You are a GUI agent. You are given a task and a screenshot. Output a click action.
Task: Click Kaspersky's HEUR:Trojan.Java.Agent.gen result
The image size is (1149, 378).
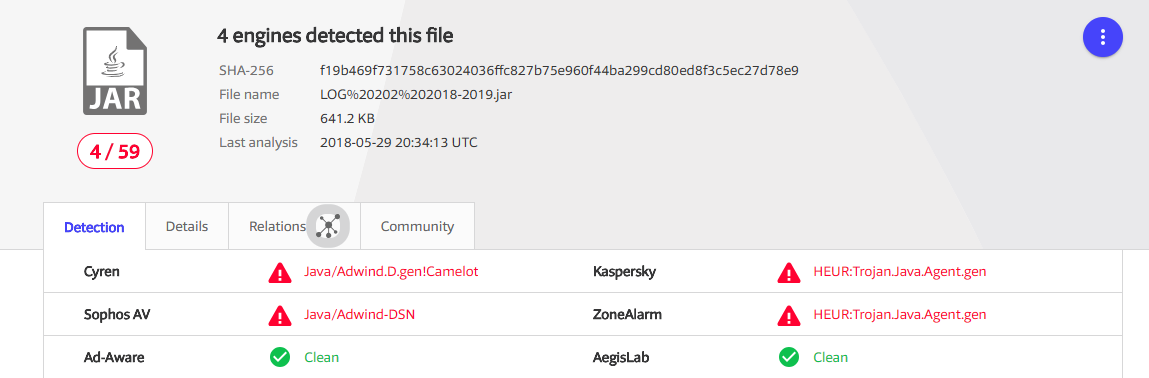pos(900,272)
